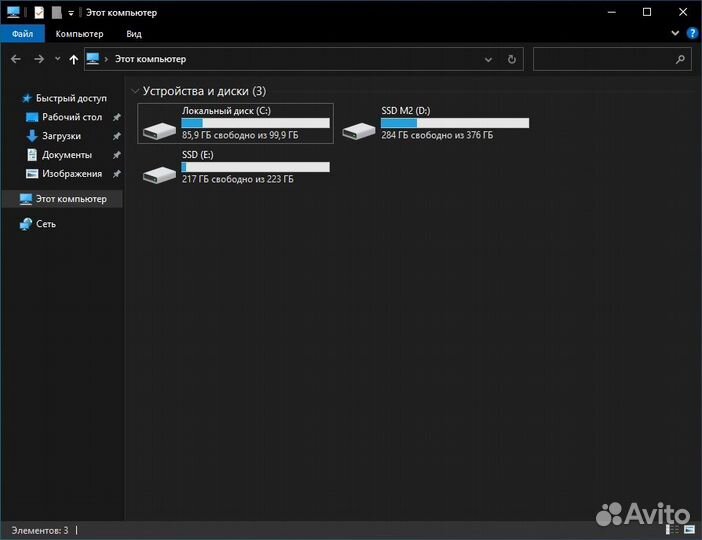Viewport: 702px width, 540px height.
Task: Open Explorer help via the question mark icon
Action: [692, 33]
